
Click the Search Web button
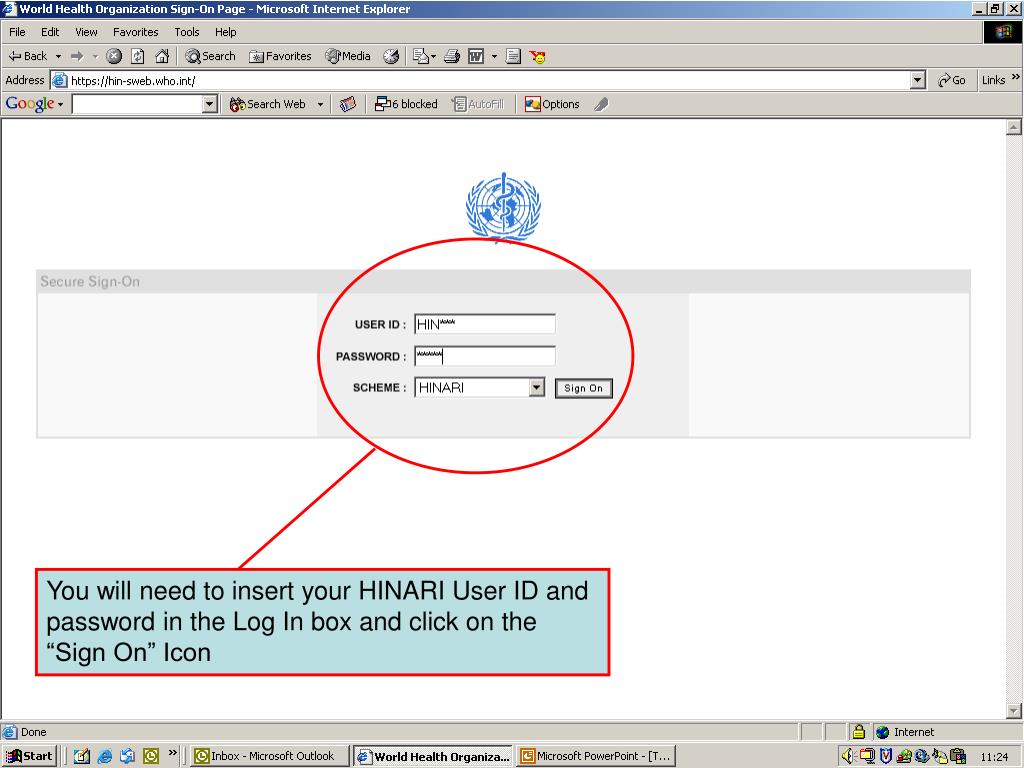pyautogui.click(x=268, y=104)
